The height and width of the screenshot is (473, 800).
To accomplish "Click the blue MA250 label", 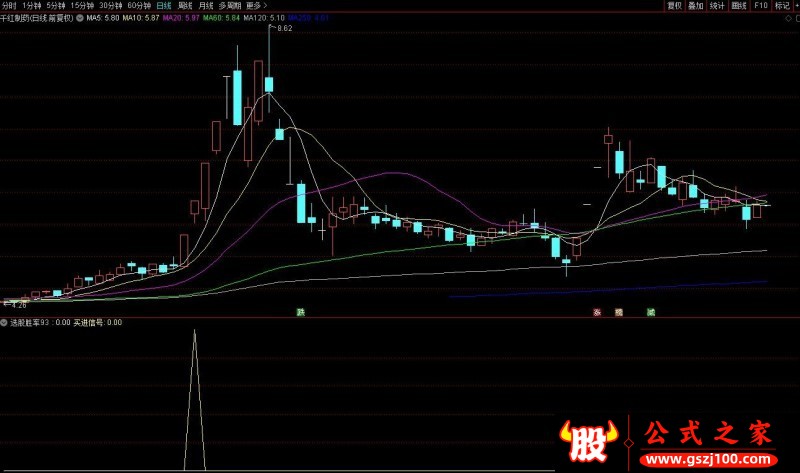I will click(x=308, y=18).
